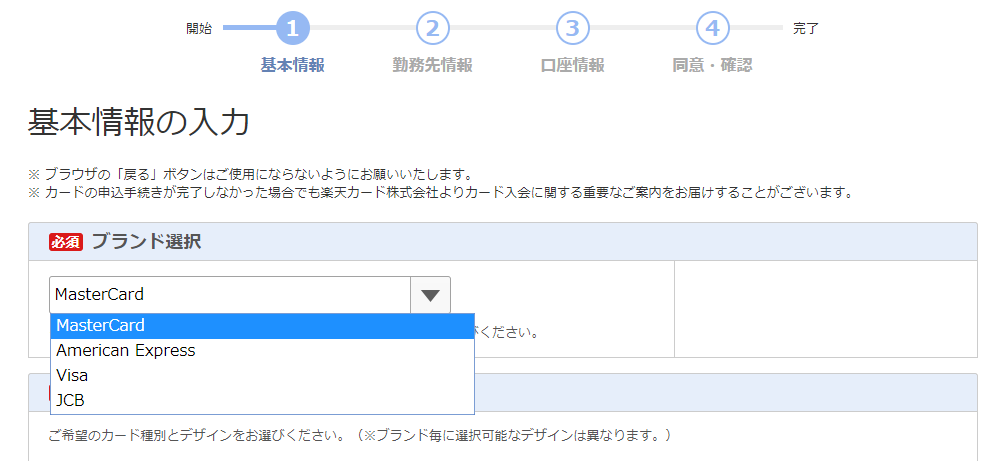1001x461 pixels.
Task: Click the 完了 label on progress bar
Action: pos(805,28)
